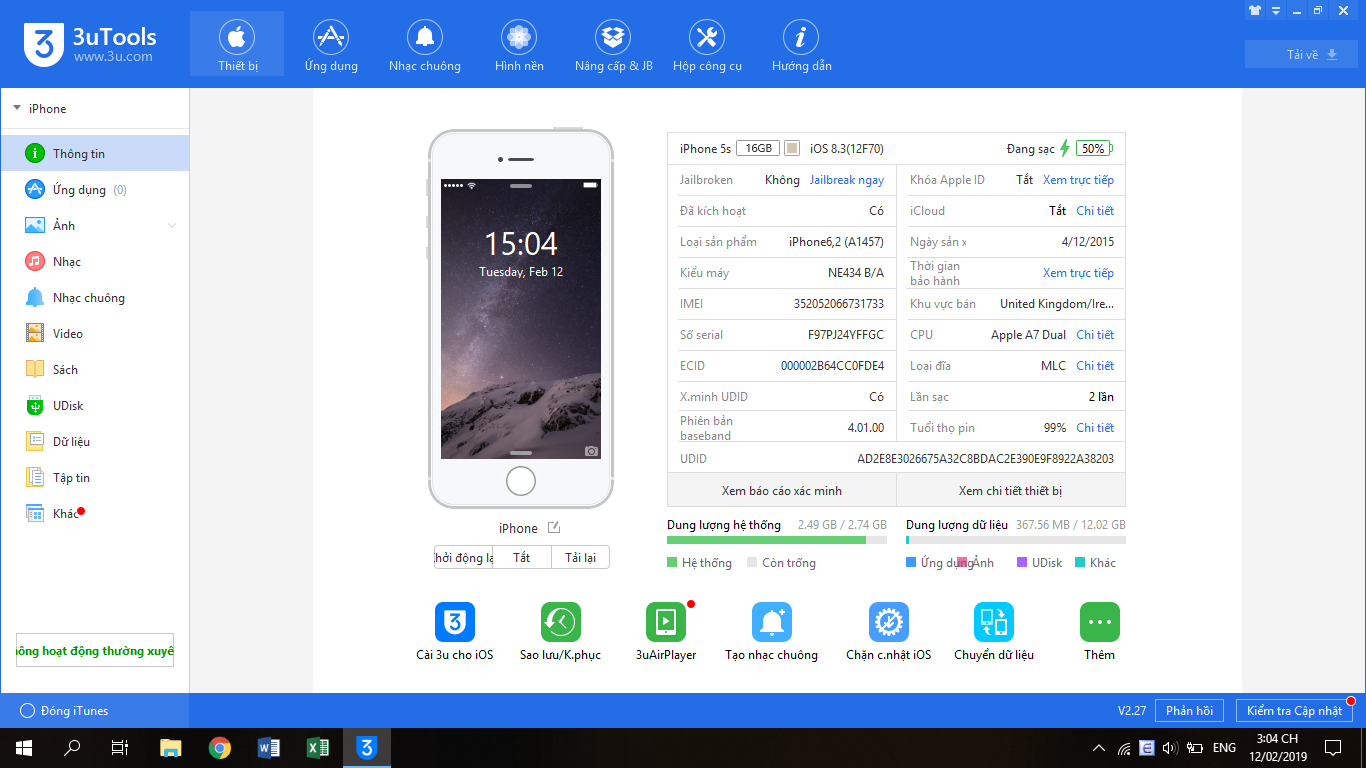Open Tạo nhạc chuông ringtone maker
Image resolution: width=1366 pixels, height=768 pixels.
772,622
